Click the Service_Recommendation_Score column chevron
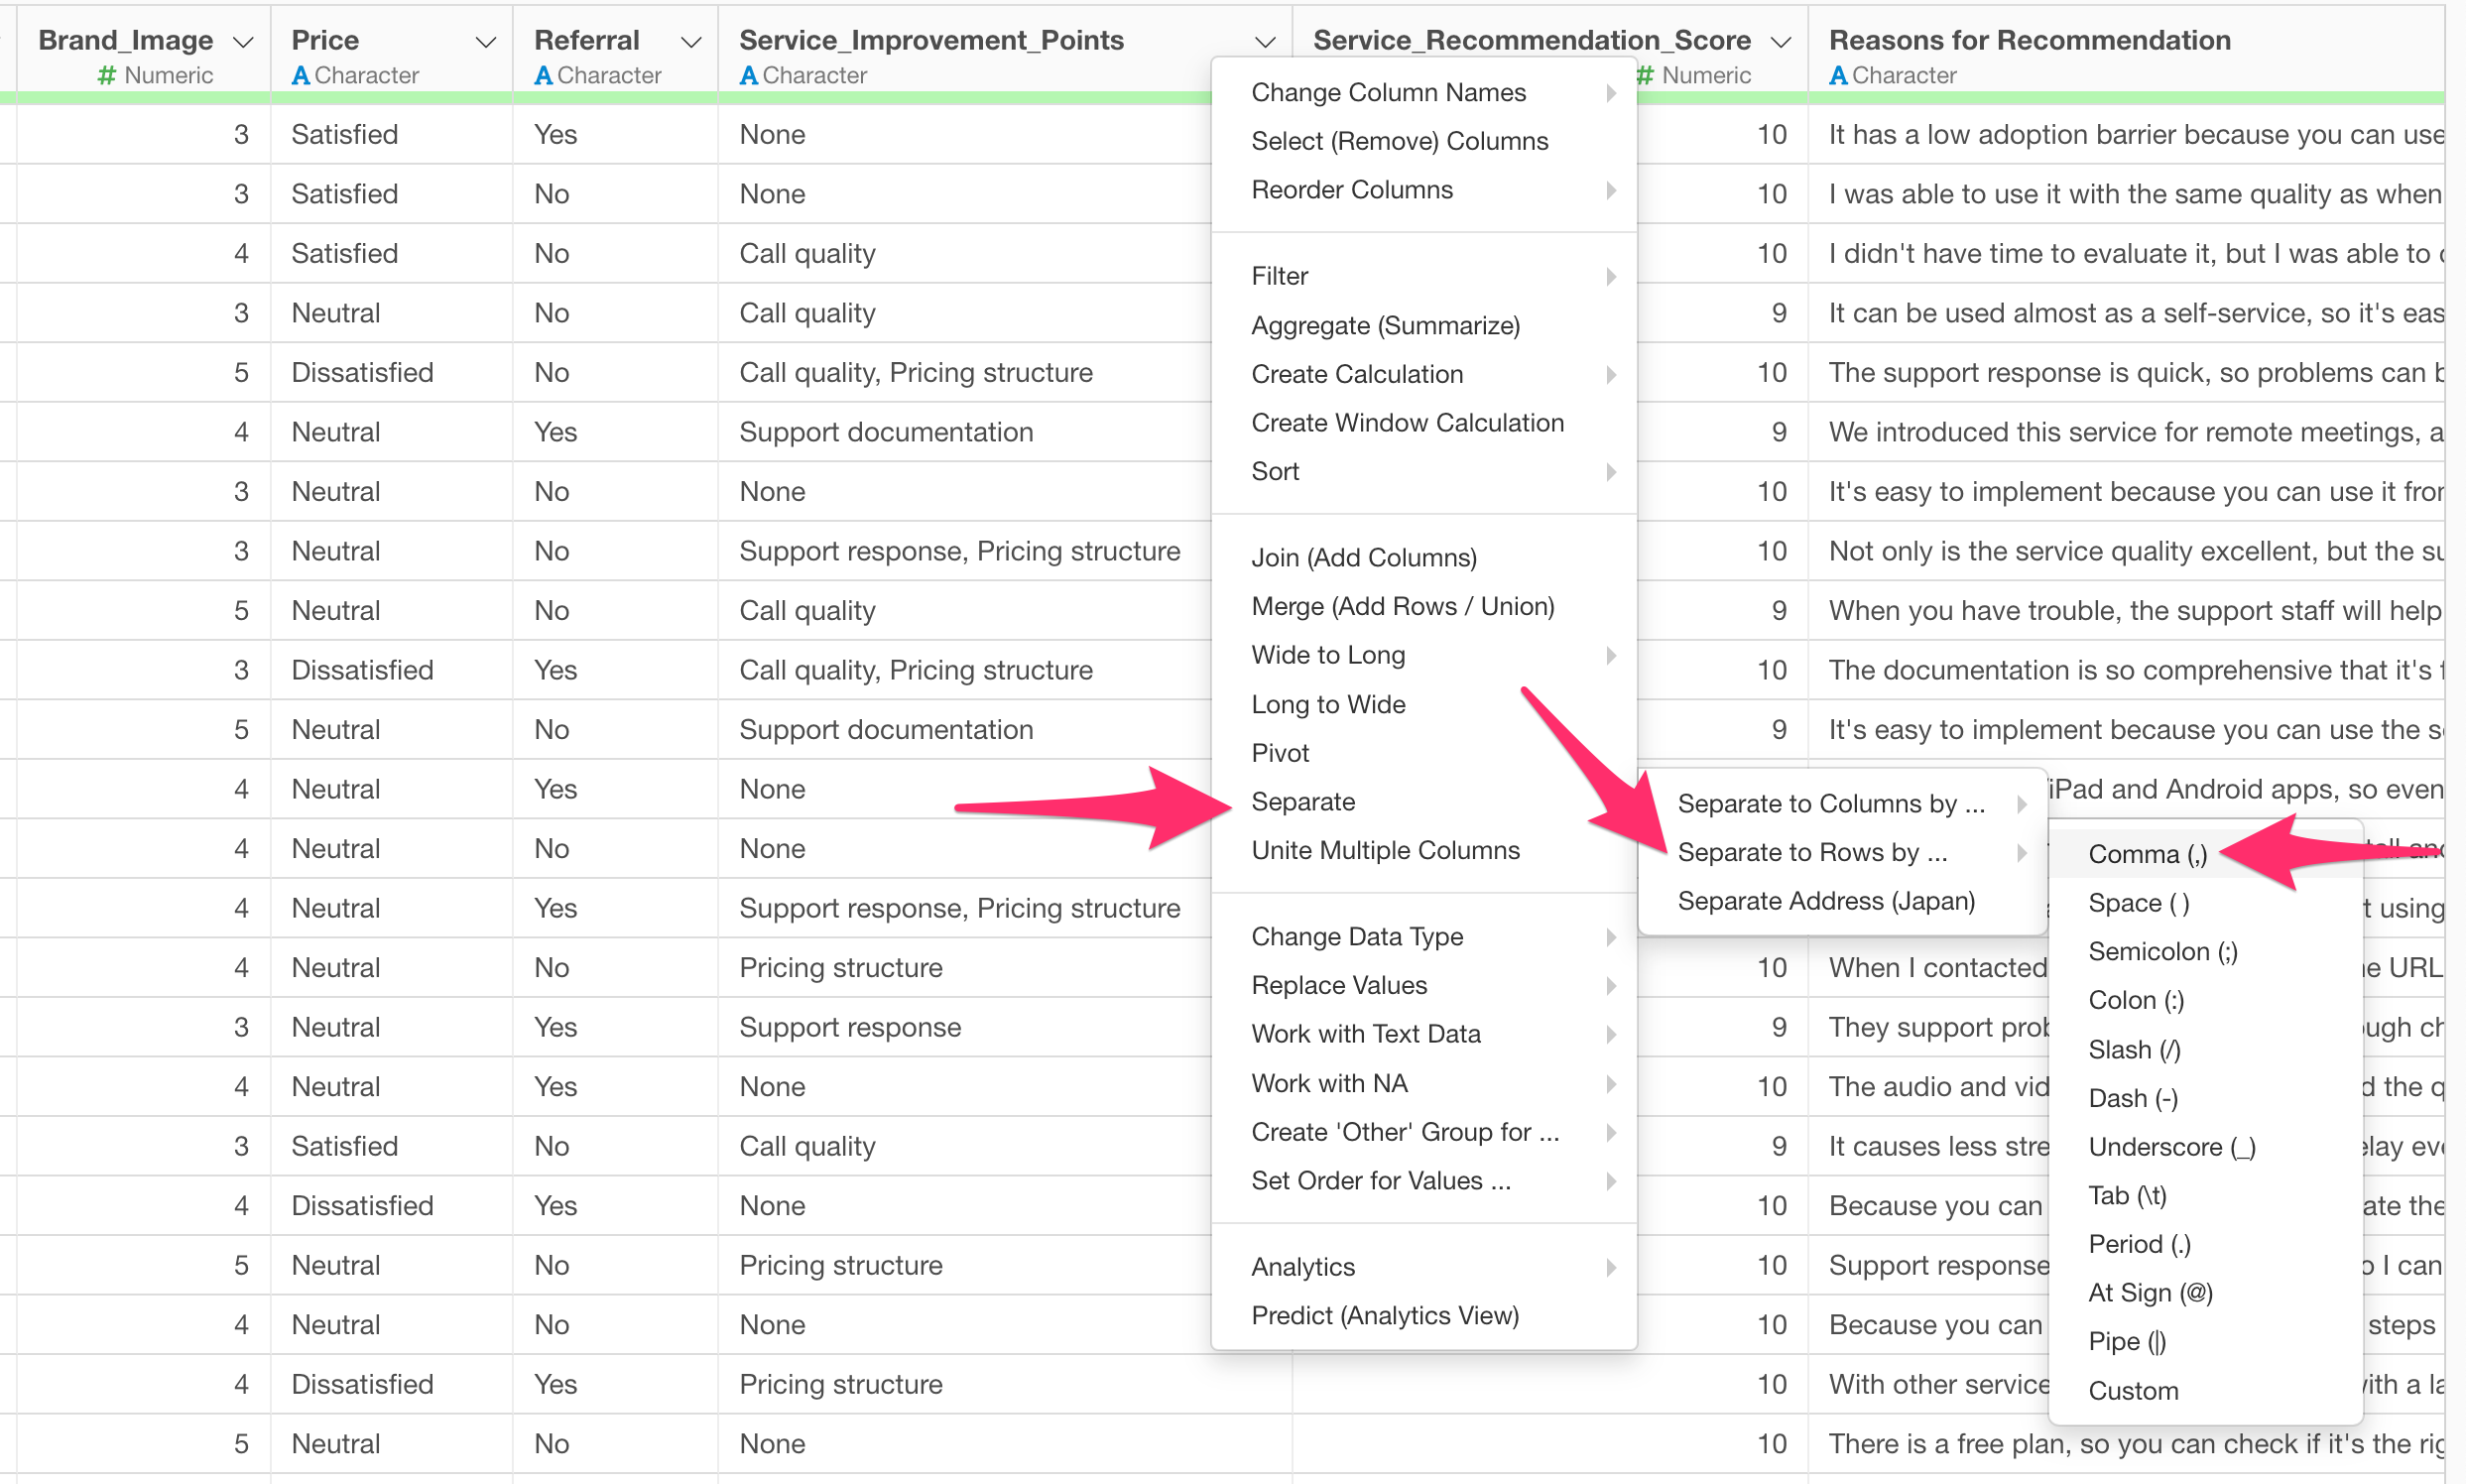Viewport: 2466px width, 1484px height. pyautogui.click(x=1780, y=42)
